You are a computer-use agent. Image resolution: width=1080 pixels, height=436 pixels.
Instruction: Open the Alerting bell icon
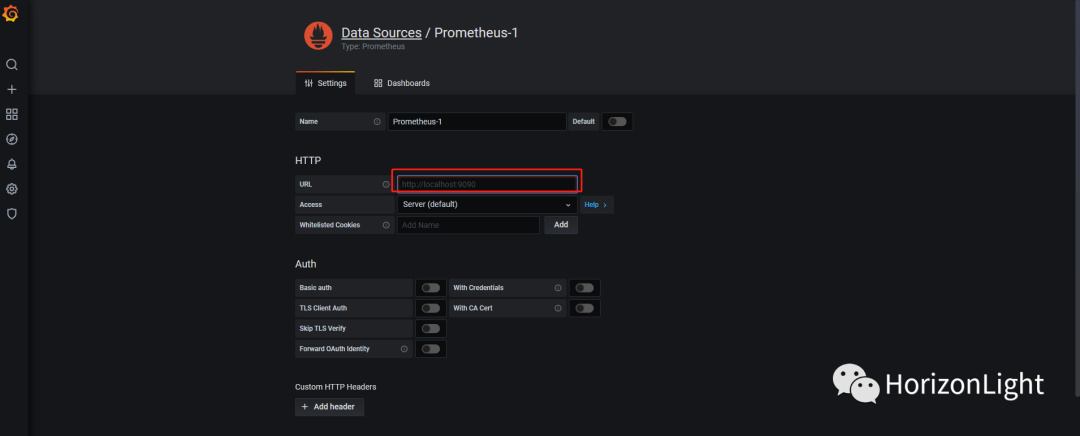[x=12, y=164]
